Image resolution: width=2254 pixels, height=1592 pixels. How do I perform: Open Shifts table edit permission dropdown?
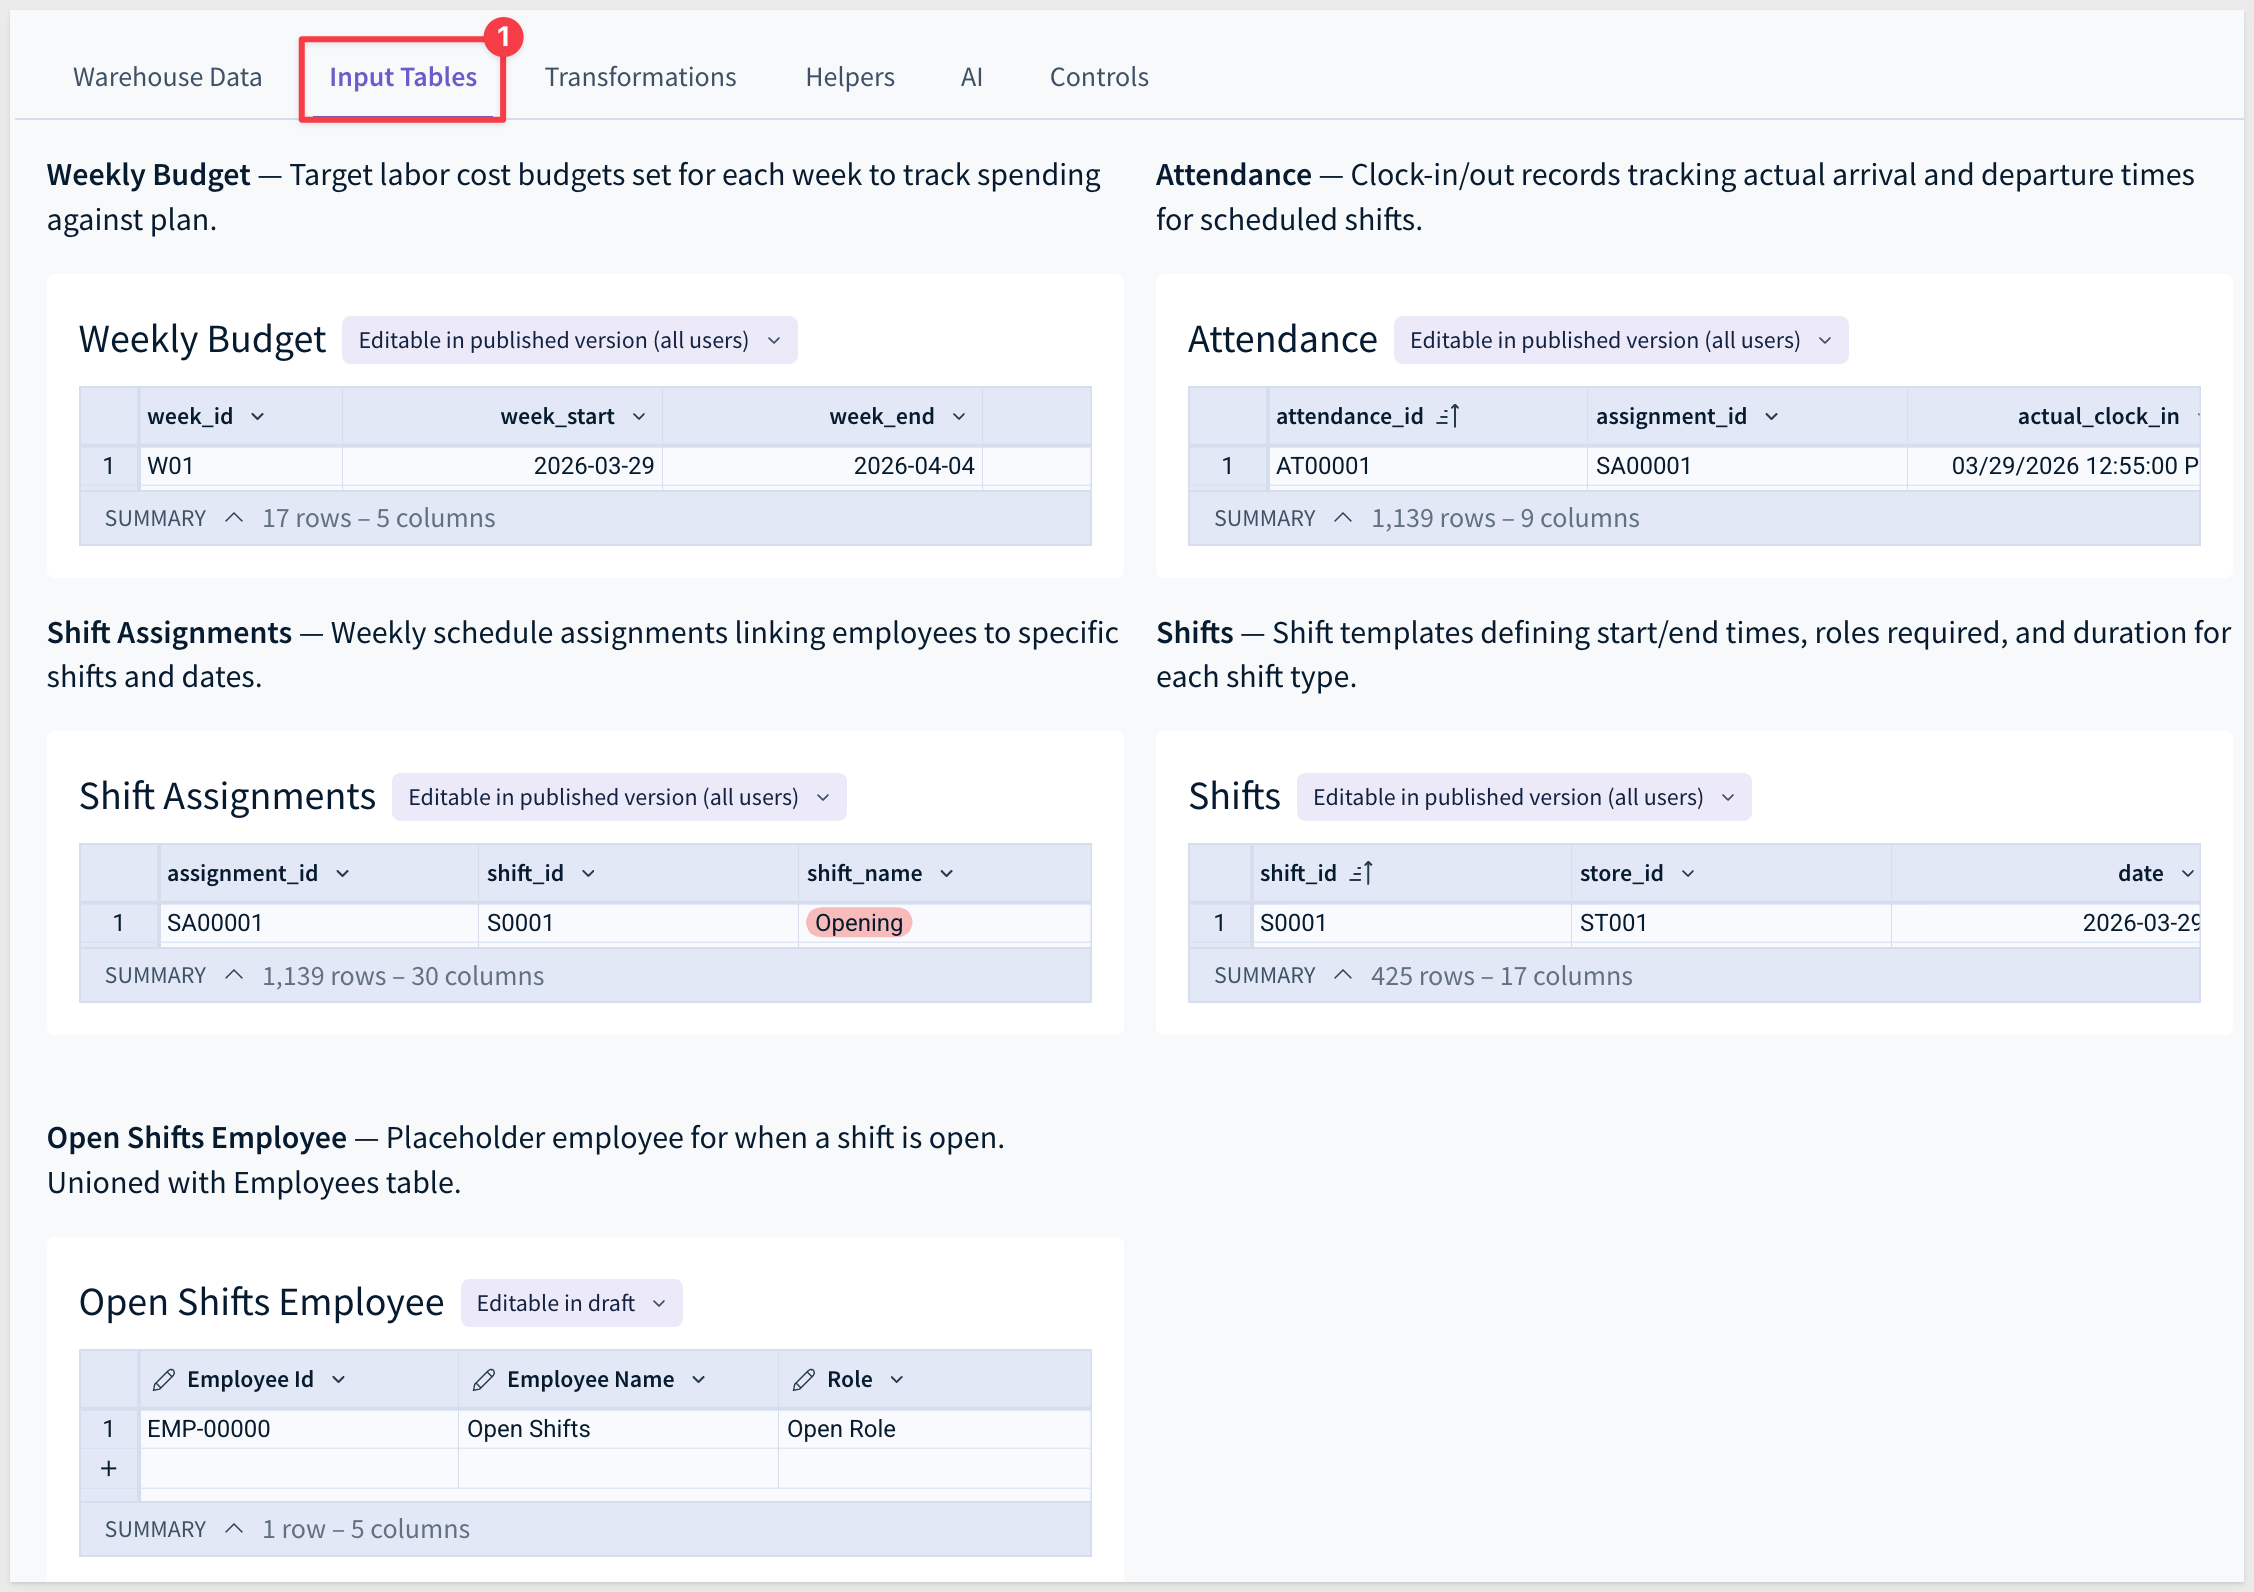point(1524,797)
